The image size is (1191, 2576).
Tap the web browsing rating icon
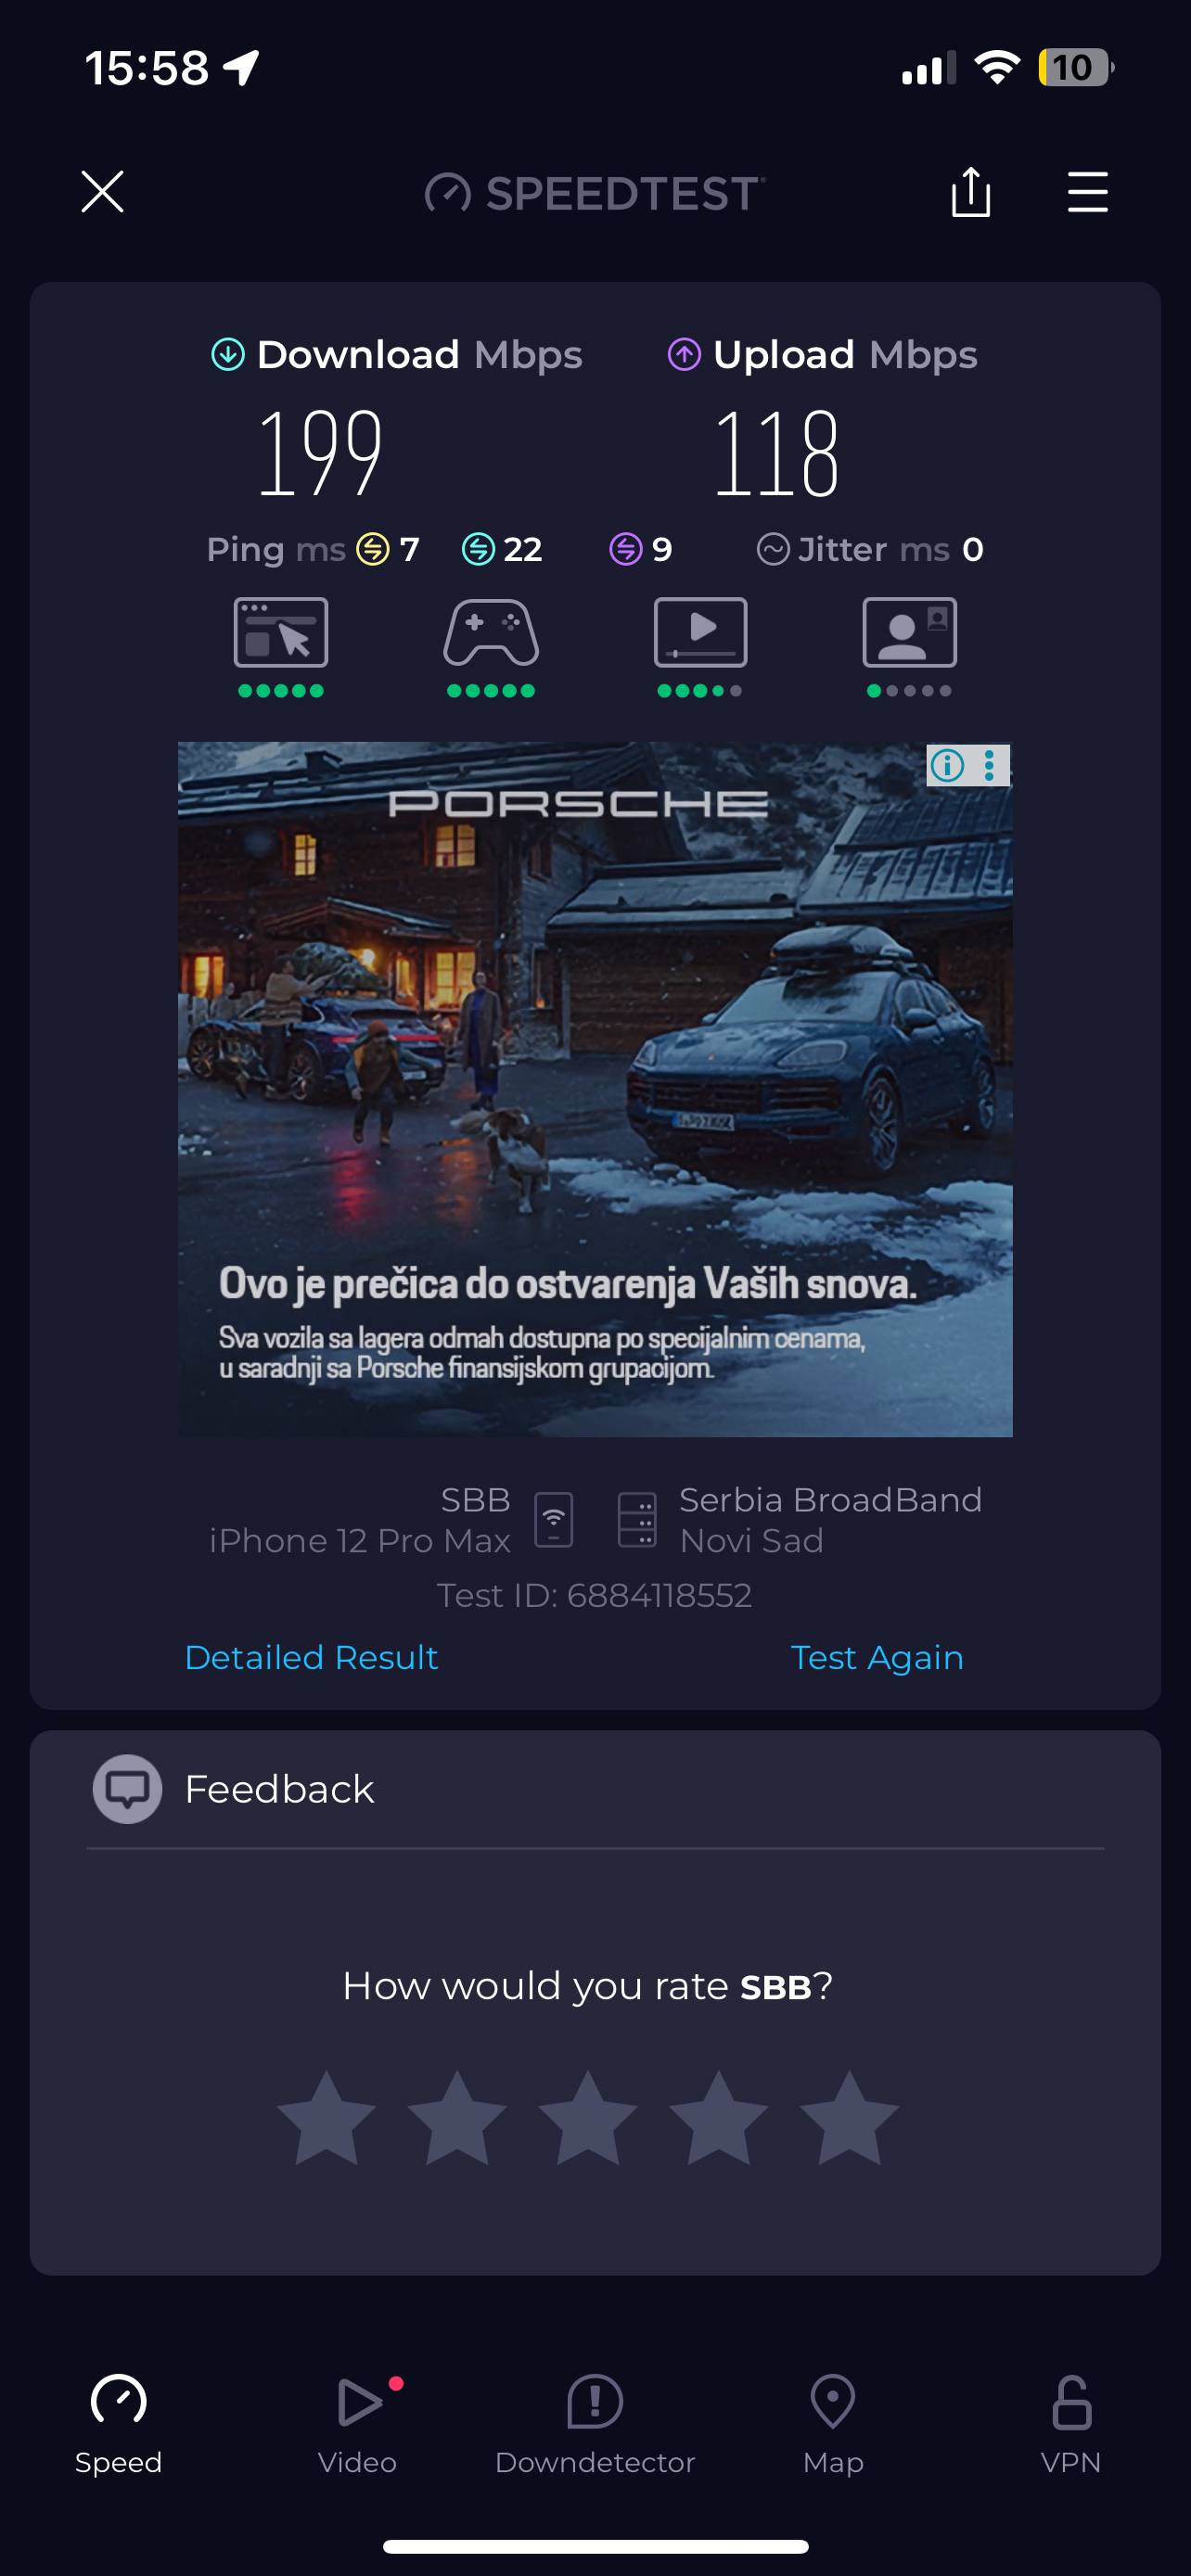point(281,632)
